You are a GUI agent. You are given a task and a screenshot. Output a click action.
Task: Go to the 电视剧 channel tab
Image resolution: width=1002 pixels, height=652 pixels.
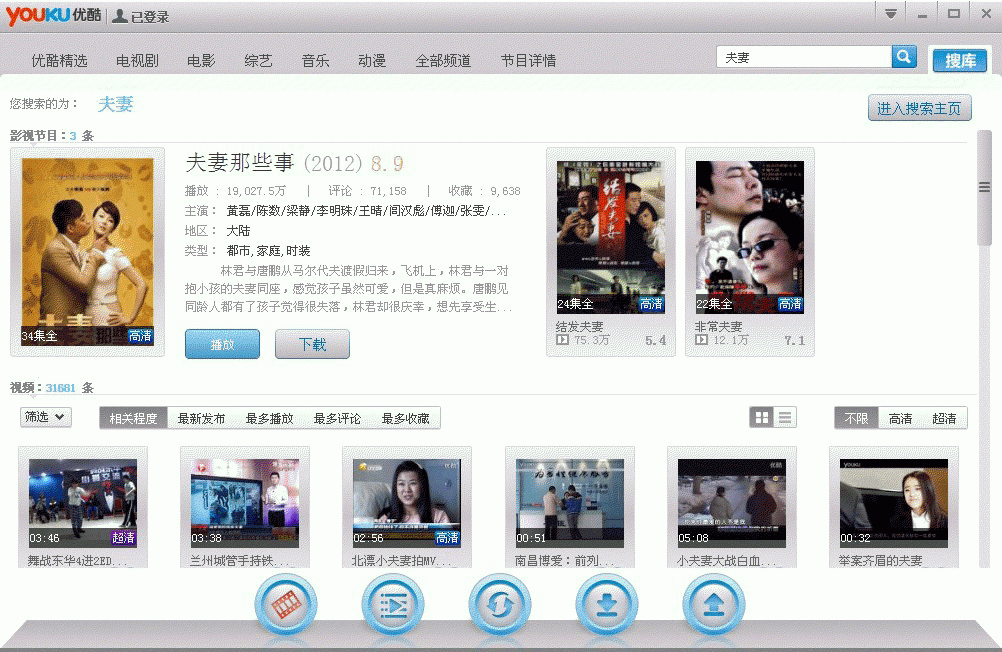137,61
